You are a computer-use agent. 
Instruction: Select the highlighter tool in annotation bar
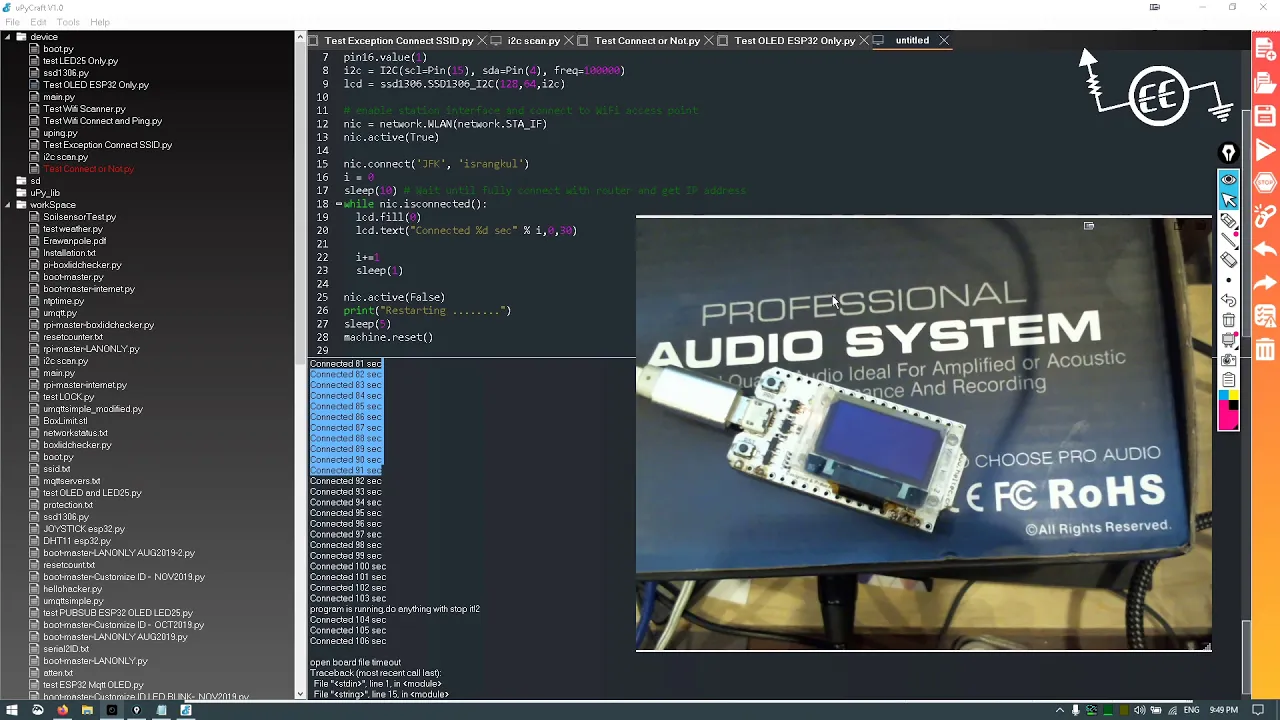point(1228,220)
